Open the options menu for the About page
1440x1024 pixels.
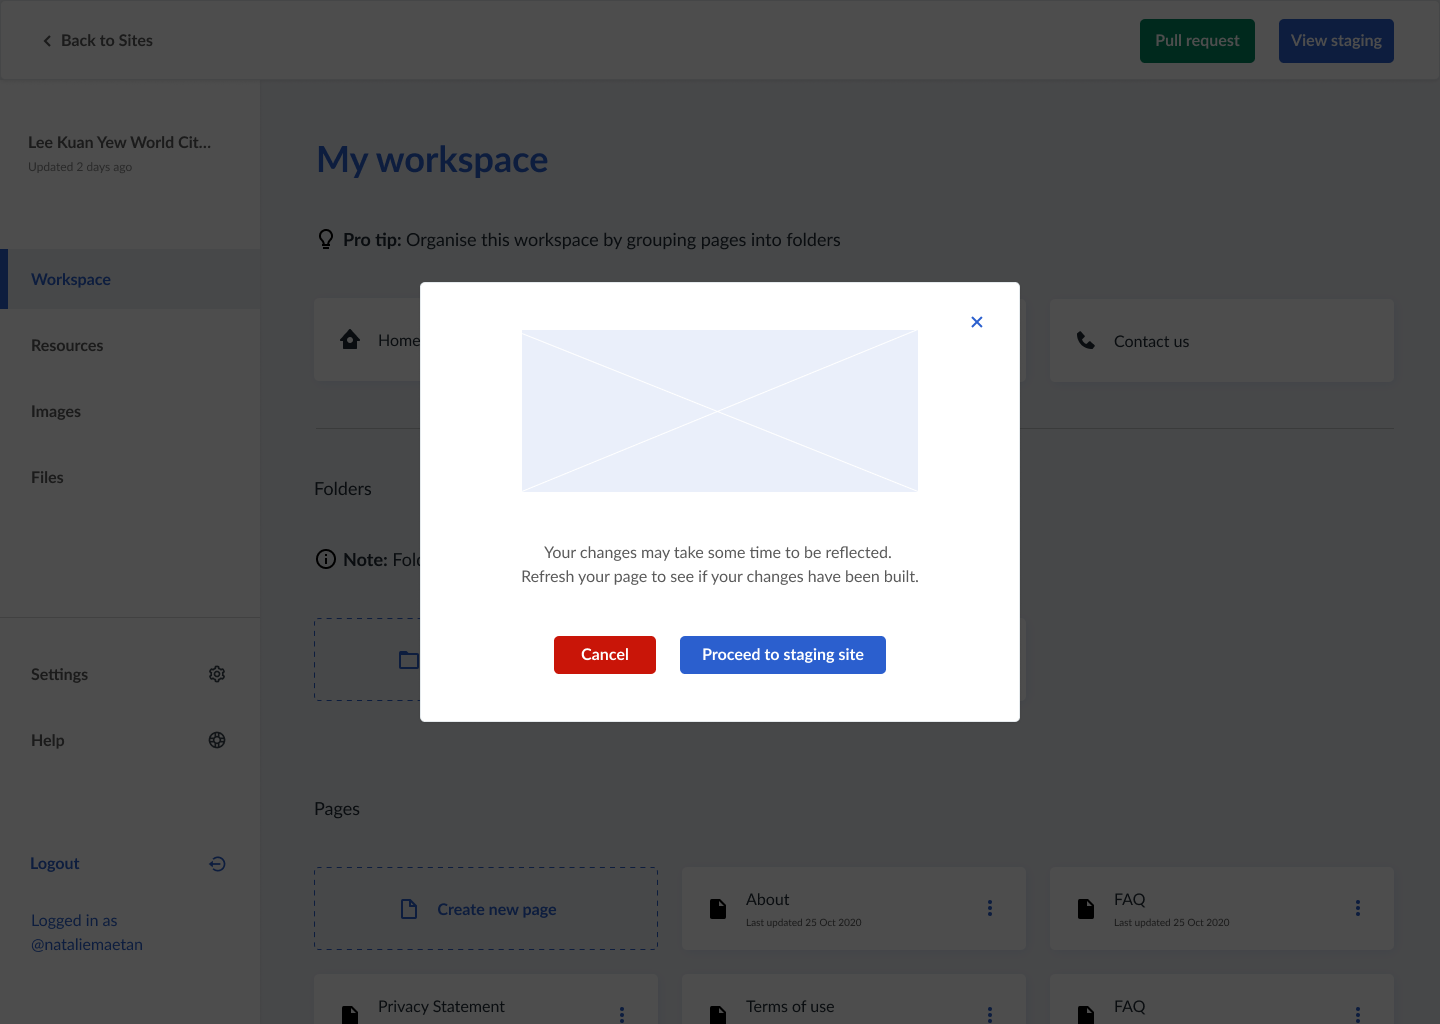[x=989, y=908]
